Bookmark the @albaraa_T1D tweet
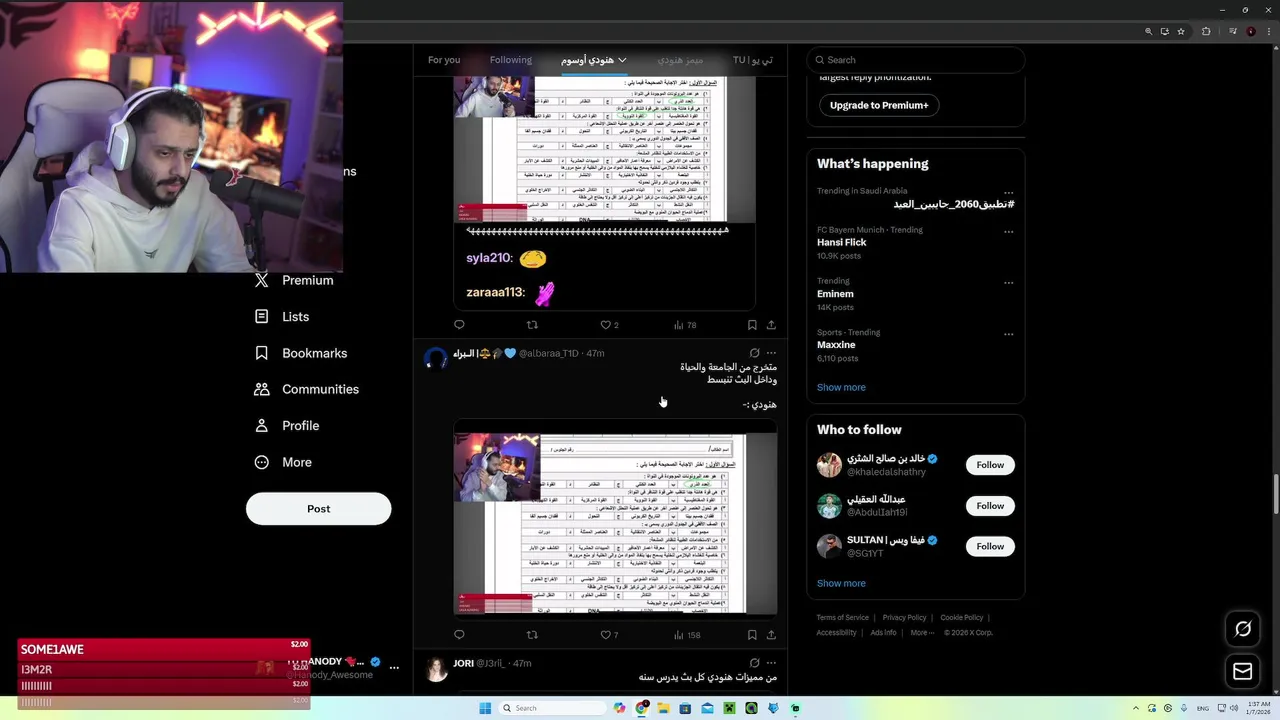 [x=752, y=634]
